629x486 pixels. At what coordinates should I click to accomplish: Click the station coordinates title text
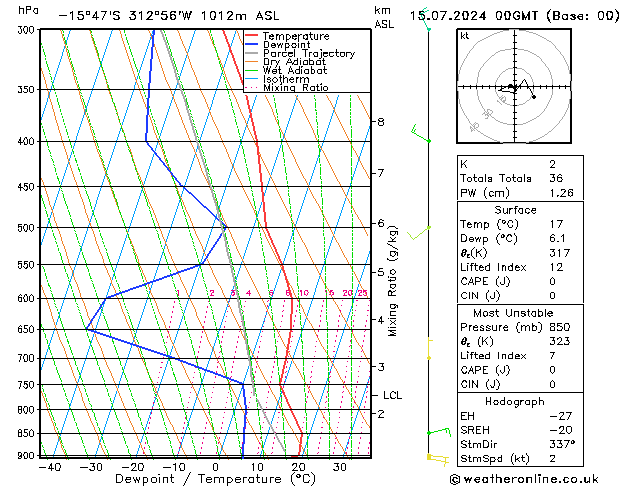(x=168, y=16)
